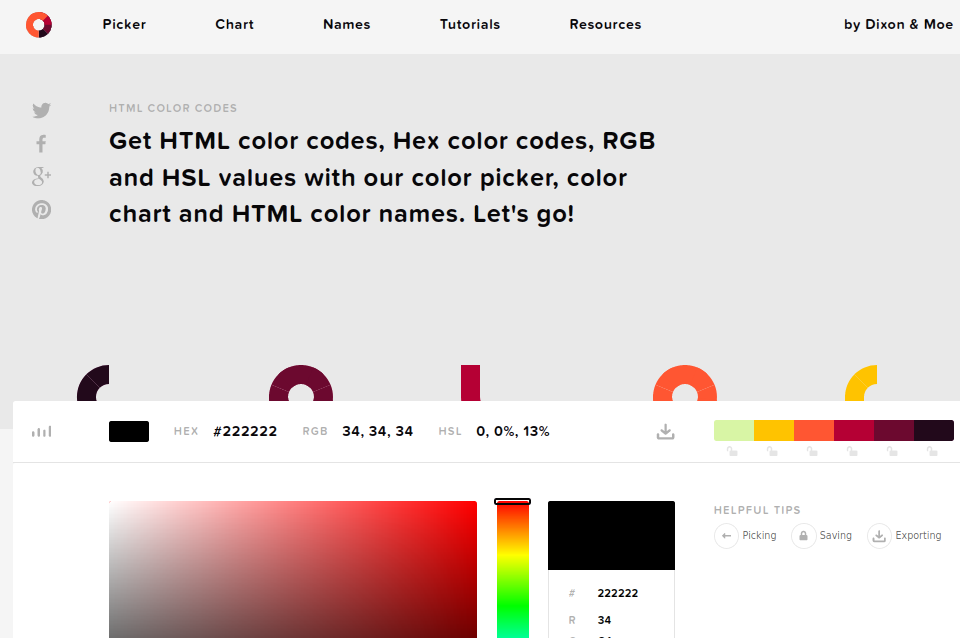Screen dimensions: 960x638
Task: Select Names in the top navigation
Action: tap(346, 24)
